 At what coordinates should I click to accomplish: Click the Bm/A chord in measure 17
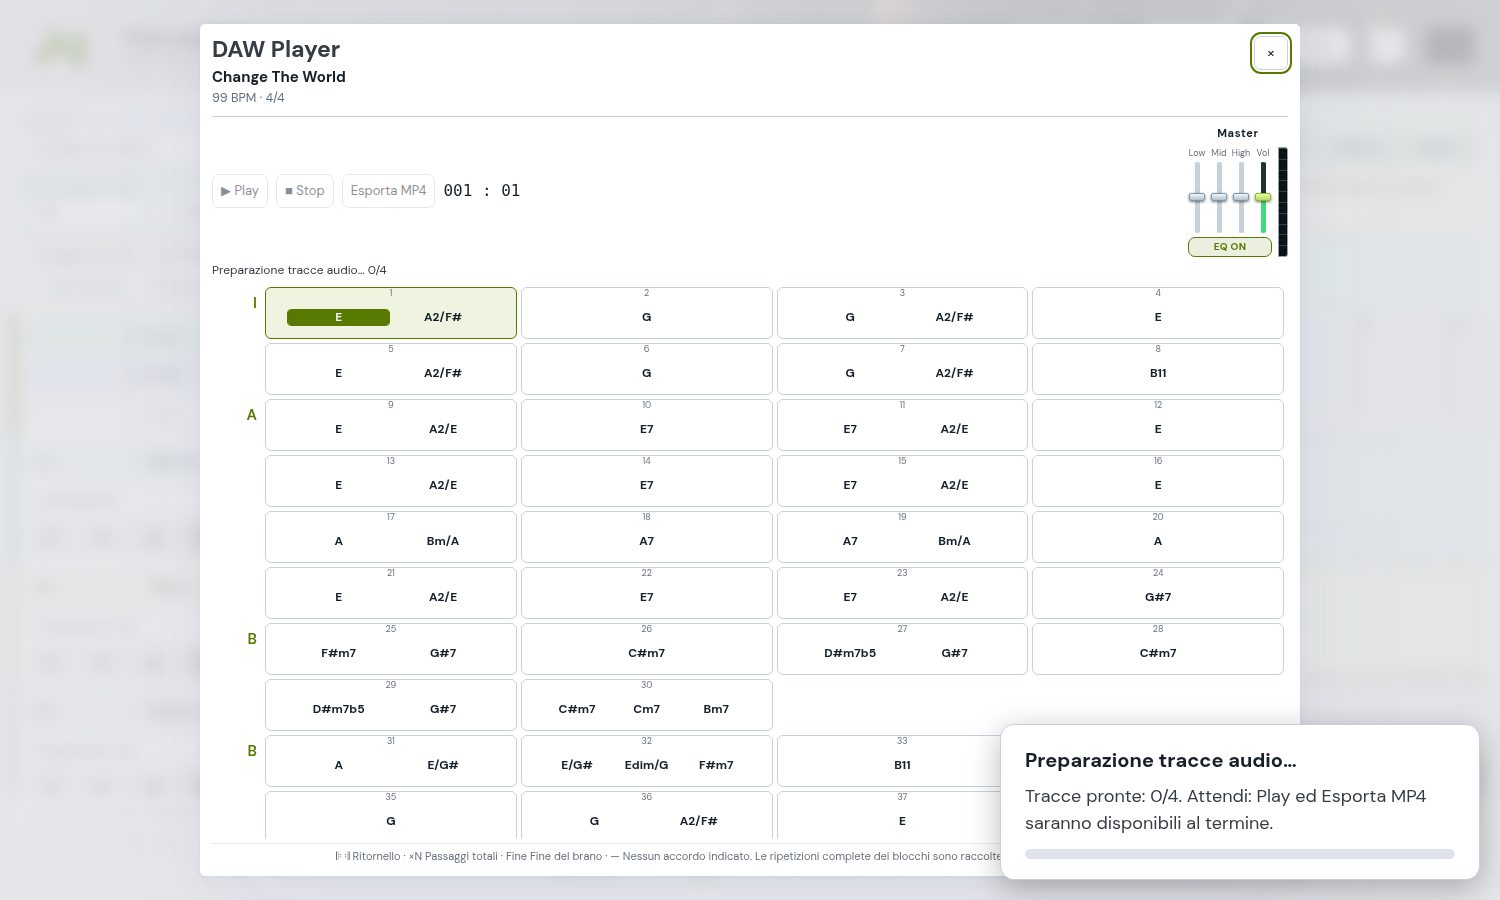click(x=443, y=541)
